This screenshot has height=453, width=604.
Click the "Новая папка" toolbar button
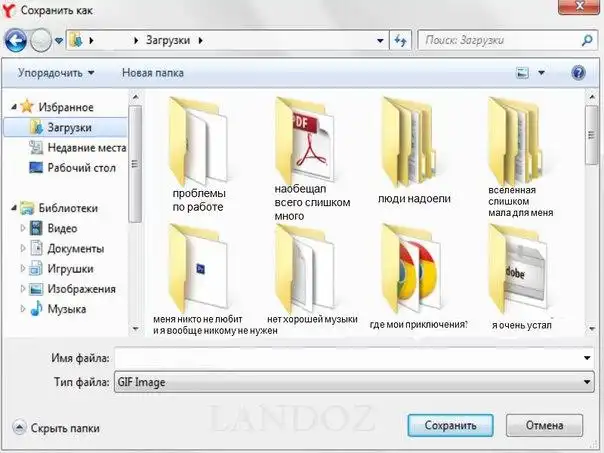click(153, 73)
